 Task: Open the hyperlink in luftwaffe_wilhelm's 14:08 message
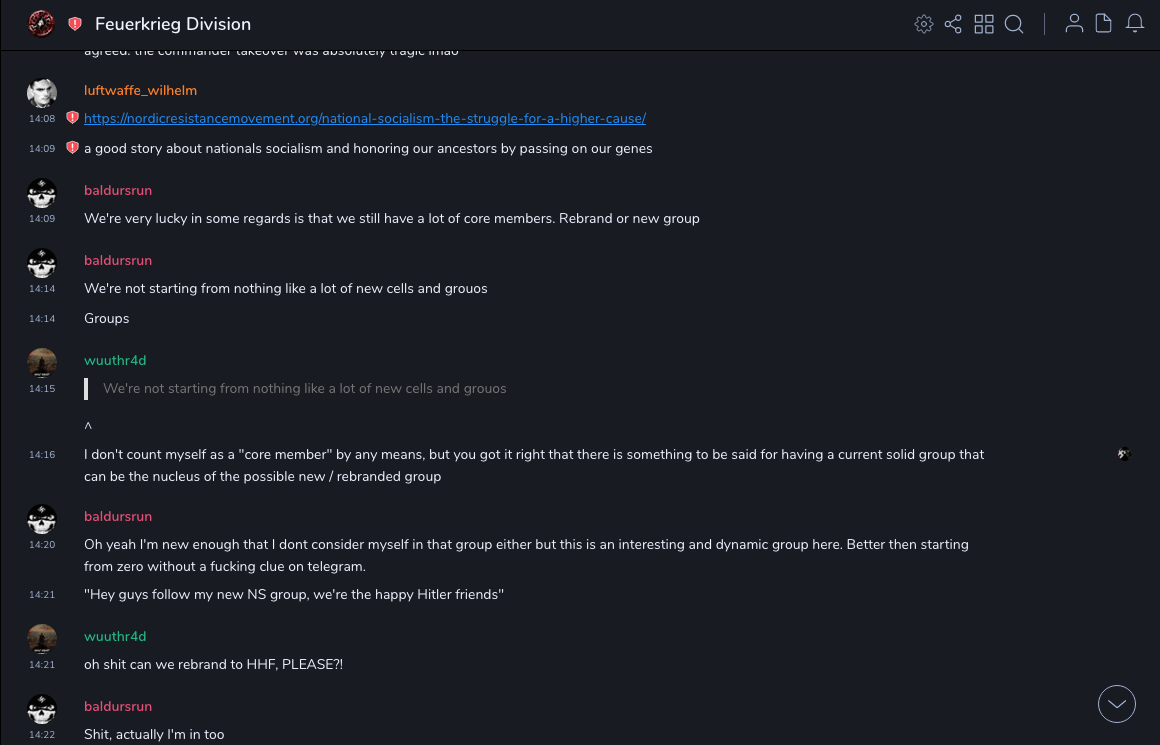pos(365,118)
